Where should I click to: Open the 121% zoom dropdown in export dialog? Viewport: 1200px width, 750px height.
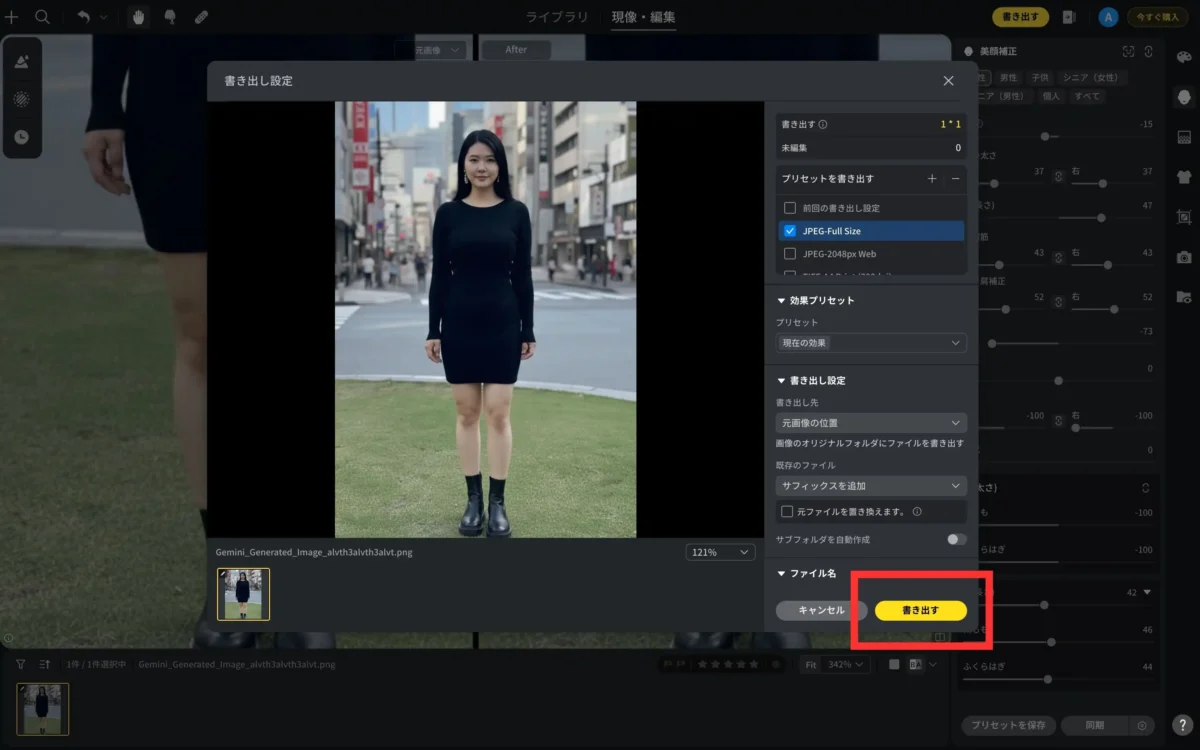[x=721, y=552]
